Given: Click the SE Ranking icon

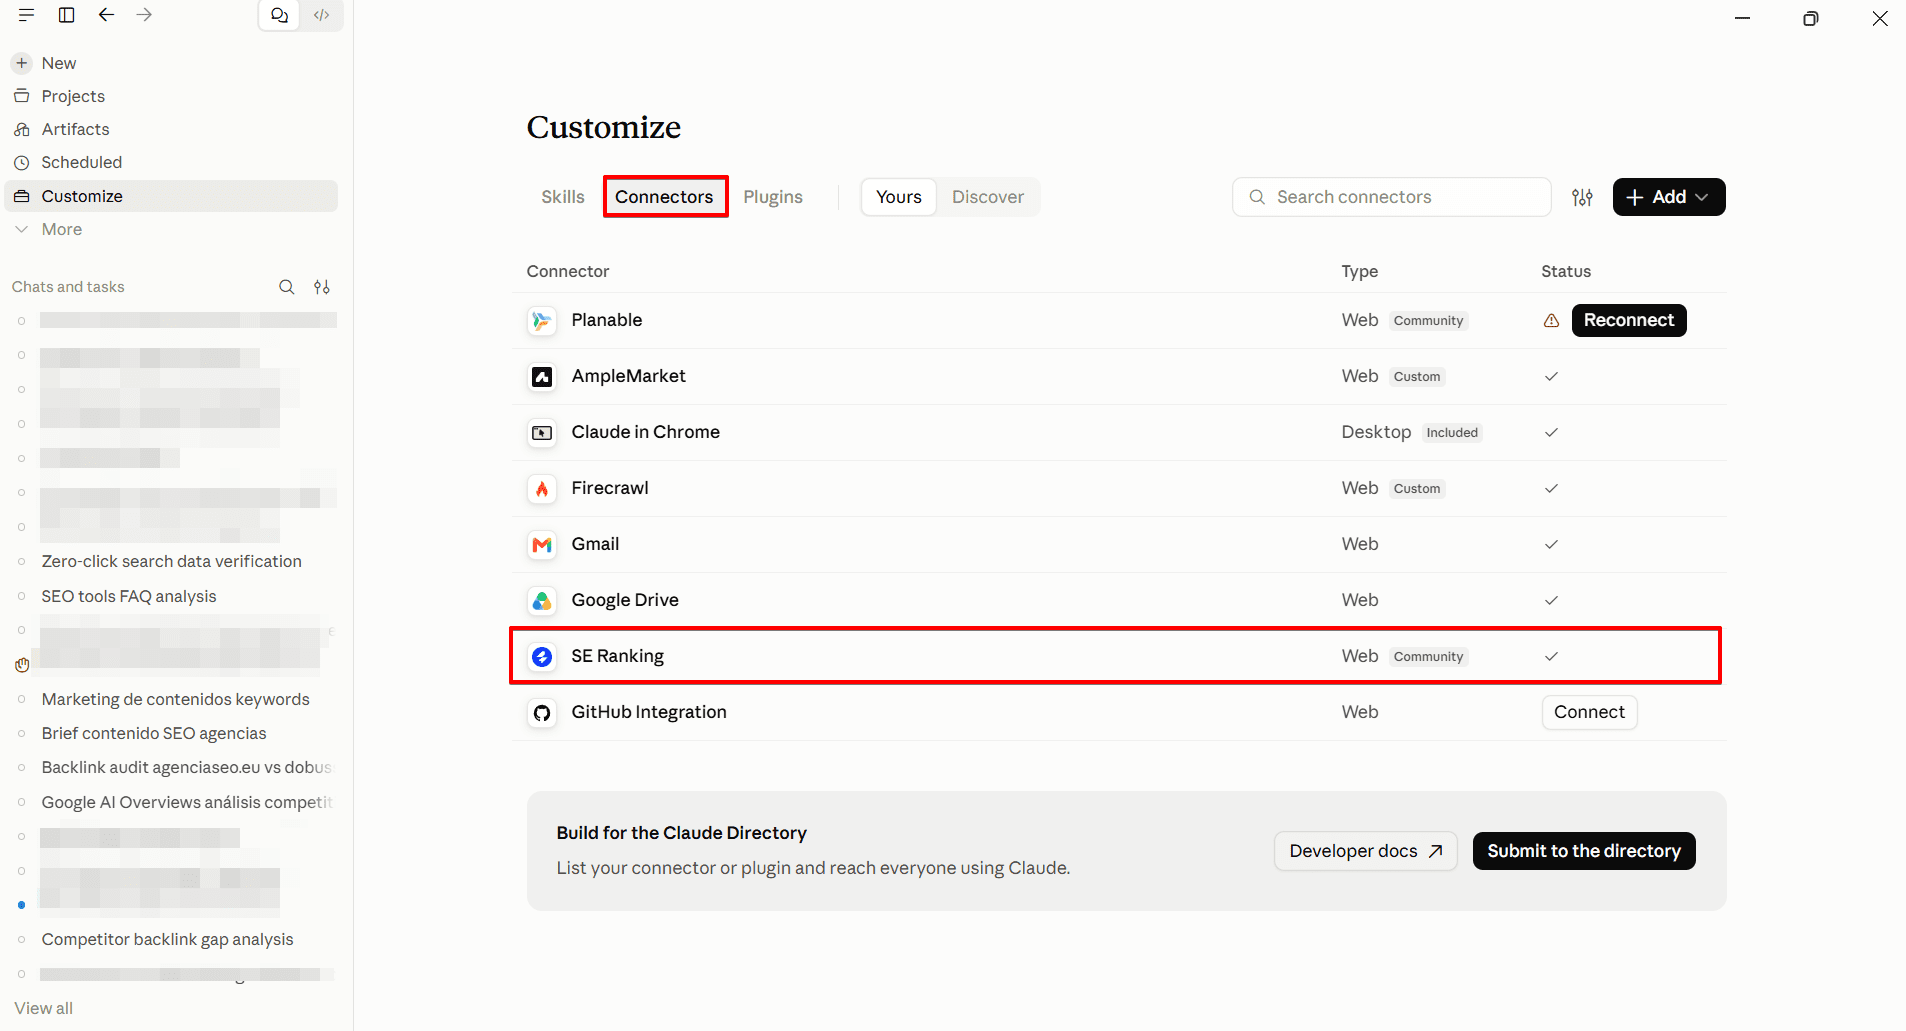Looking at the screenshot, I should 542,657.
